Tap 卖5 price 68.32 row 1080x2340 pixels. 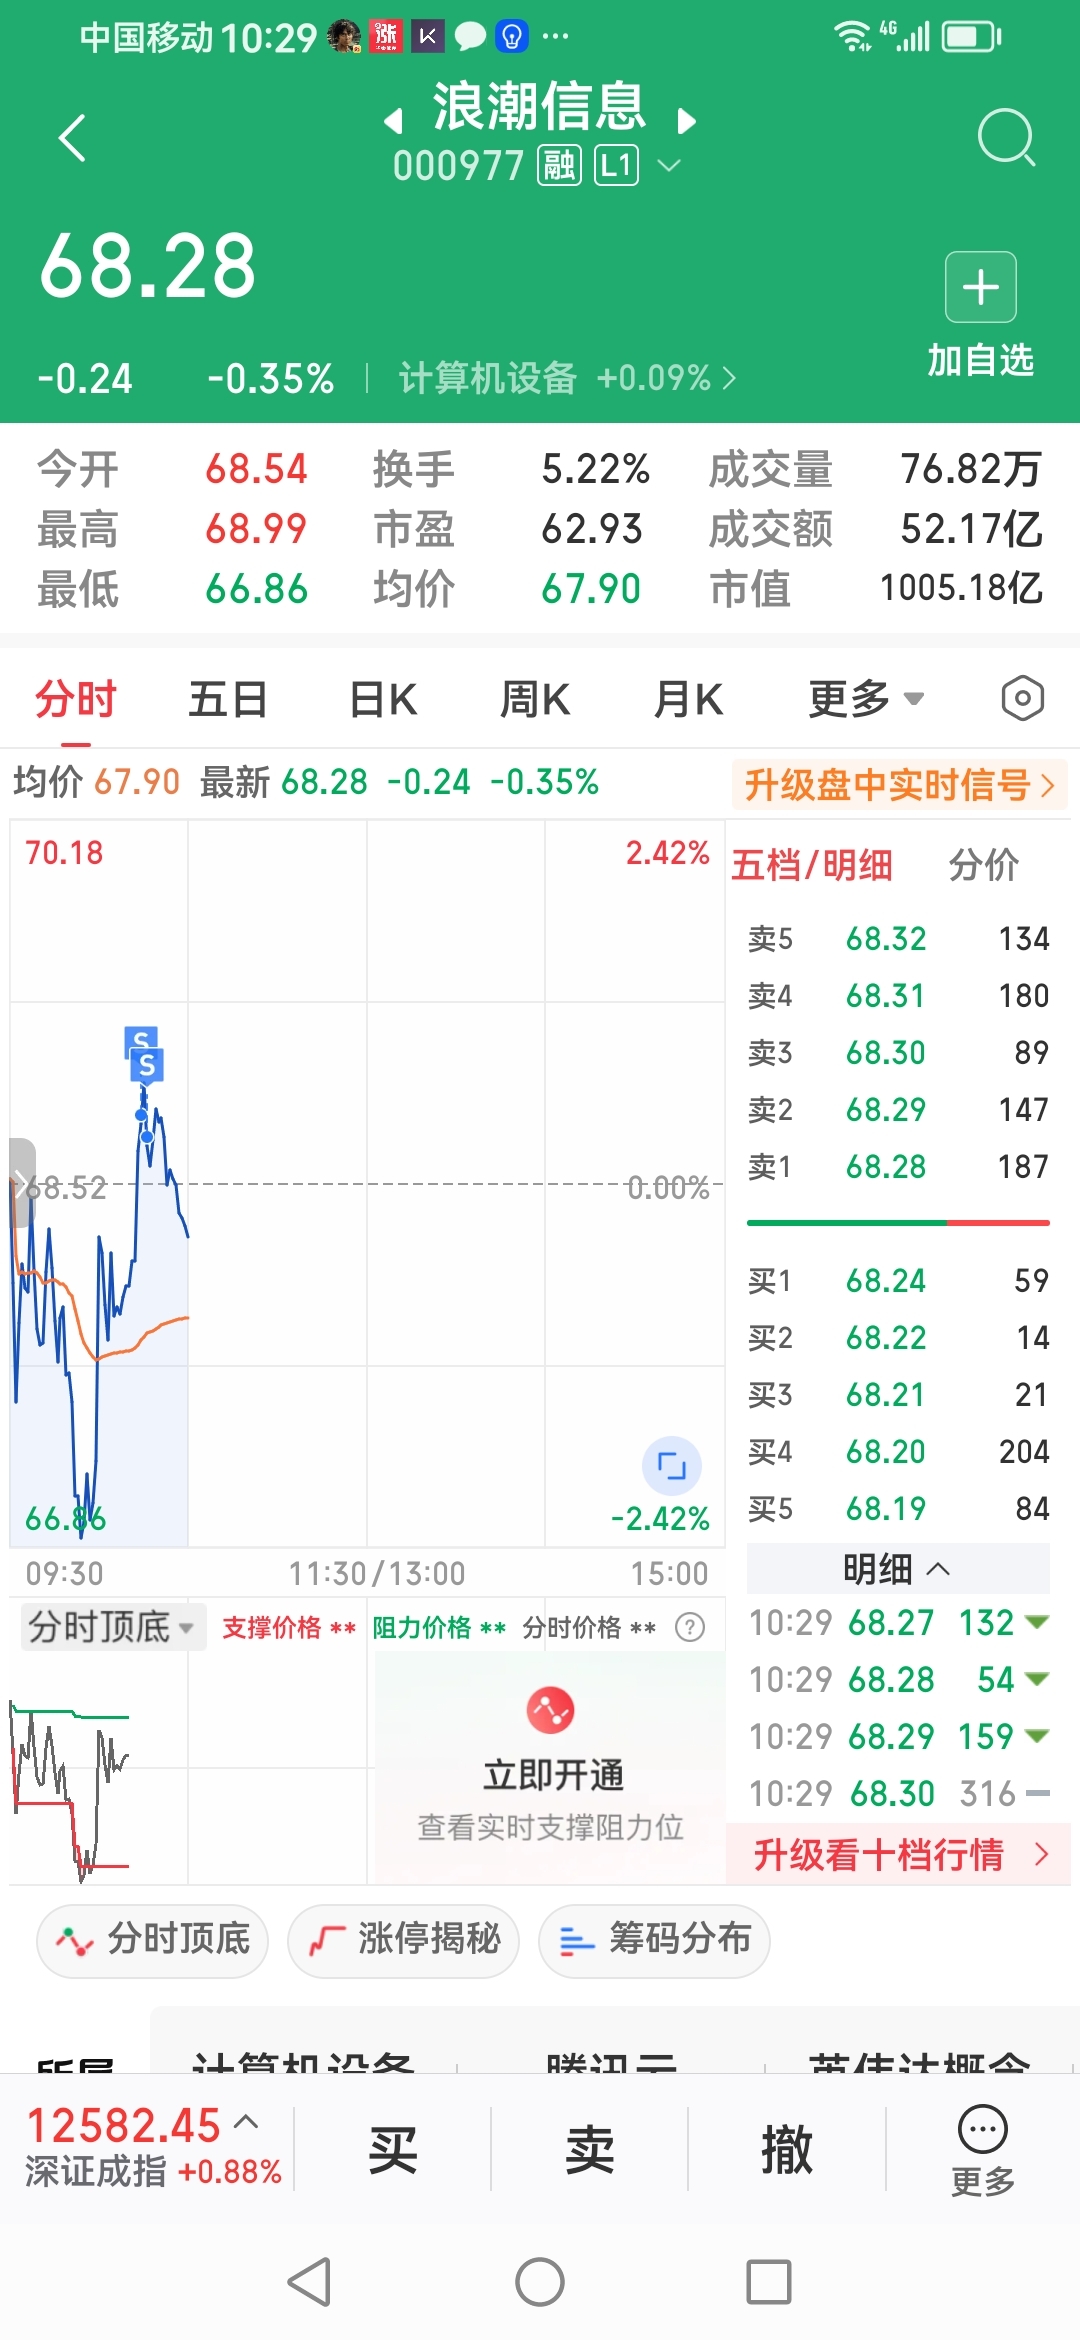[898, 938]
